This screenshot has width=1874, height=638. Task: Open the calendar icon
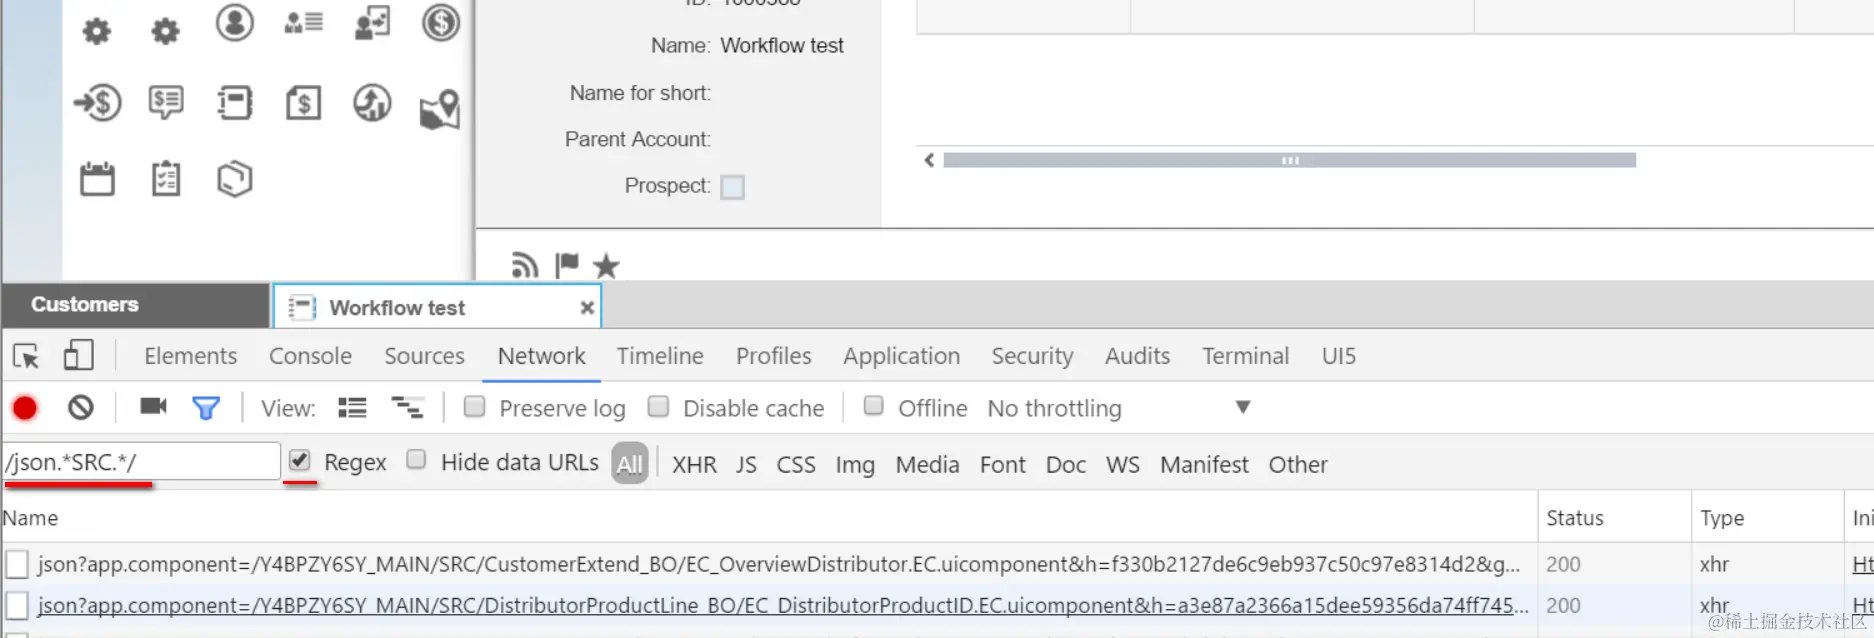coord(97,179)
